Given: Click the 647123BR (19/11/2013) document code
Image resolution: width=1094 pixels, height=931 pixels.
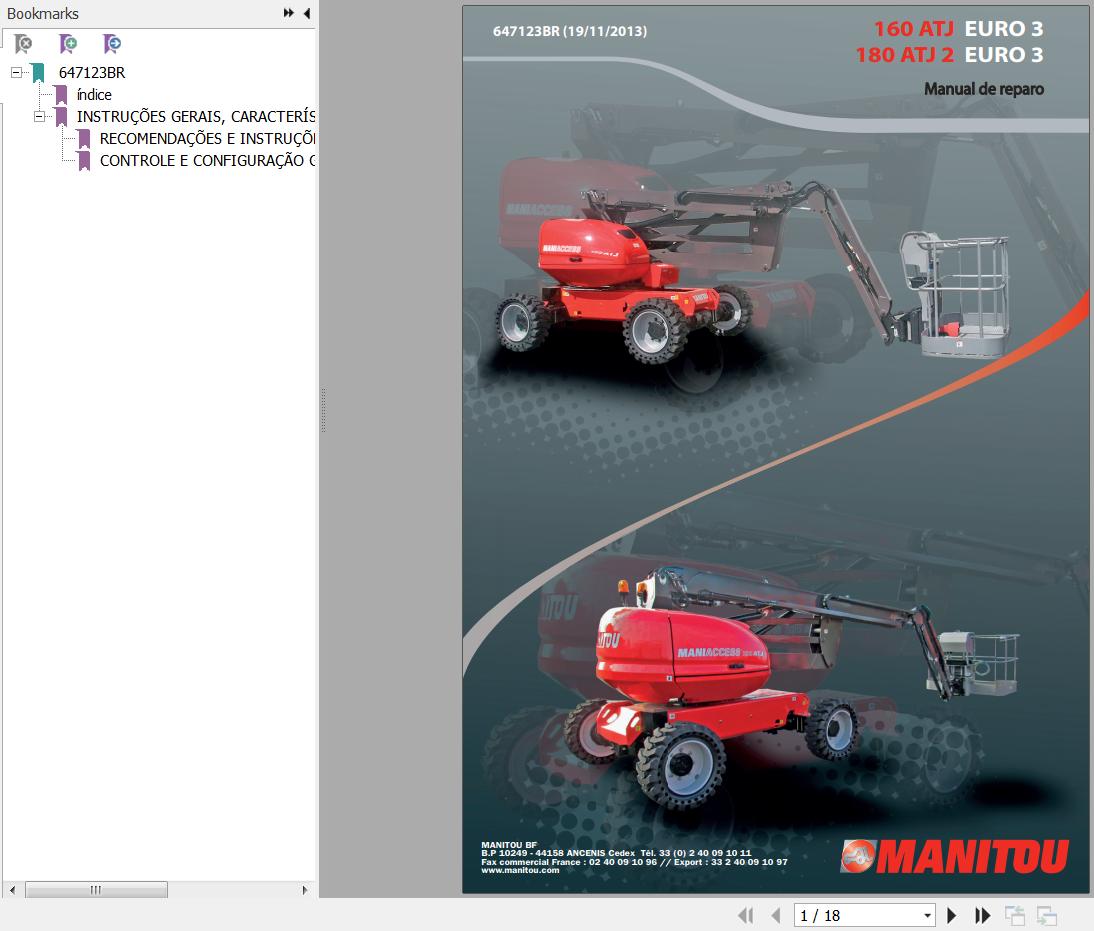Looking at the screenshot, I should point(569,31).
